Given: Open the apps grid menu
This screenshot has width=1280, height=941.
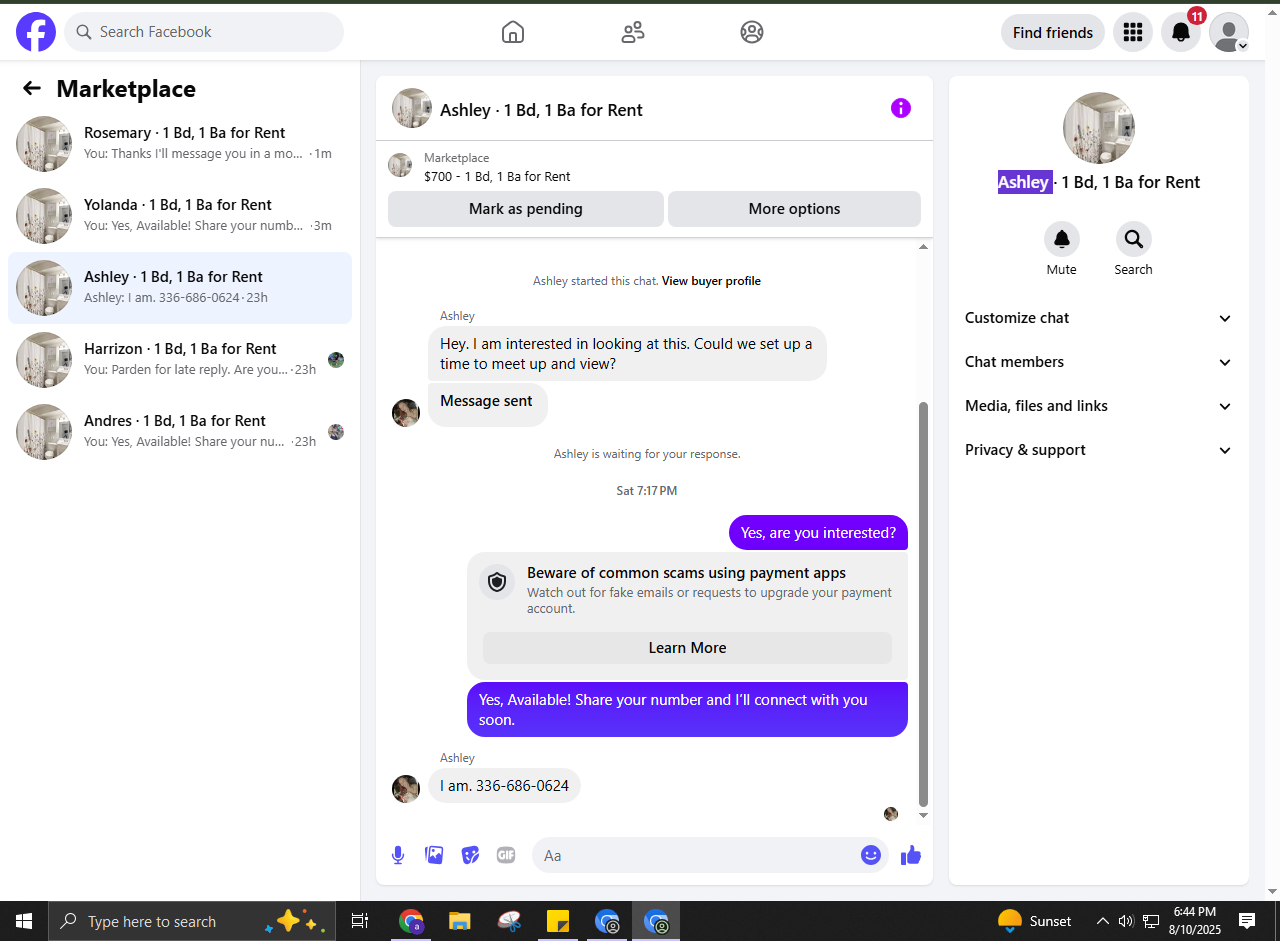Looking at the screenshot, I should pos(1133,32).
